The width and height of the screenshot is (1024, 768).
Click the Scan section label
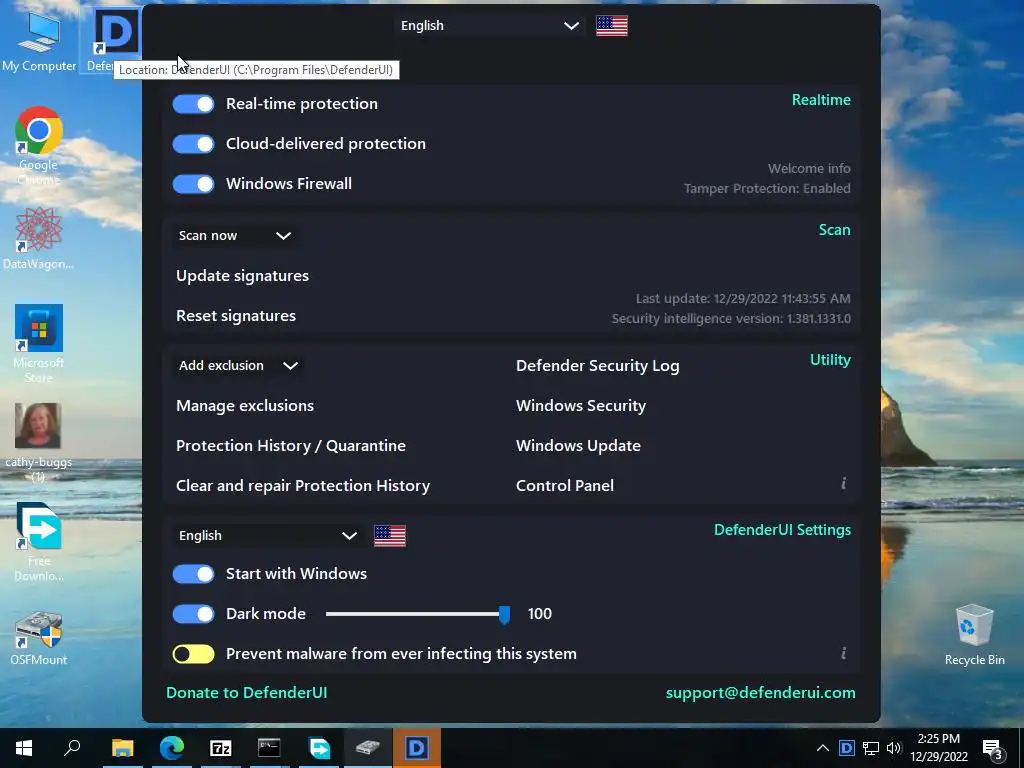pos(835,230)
